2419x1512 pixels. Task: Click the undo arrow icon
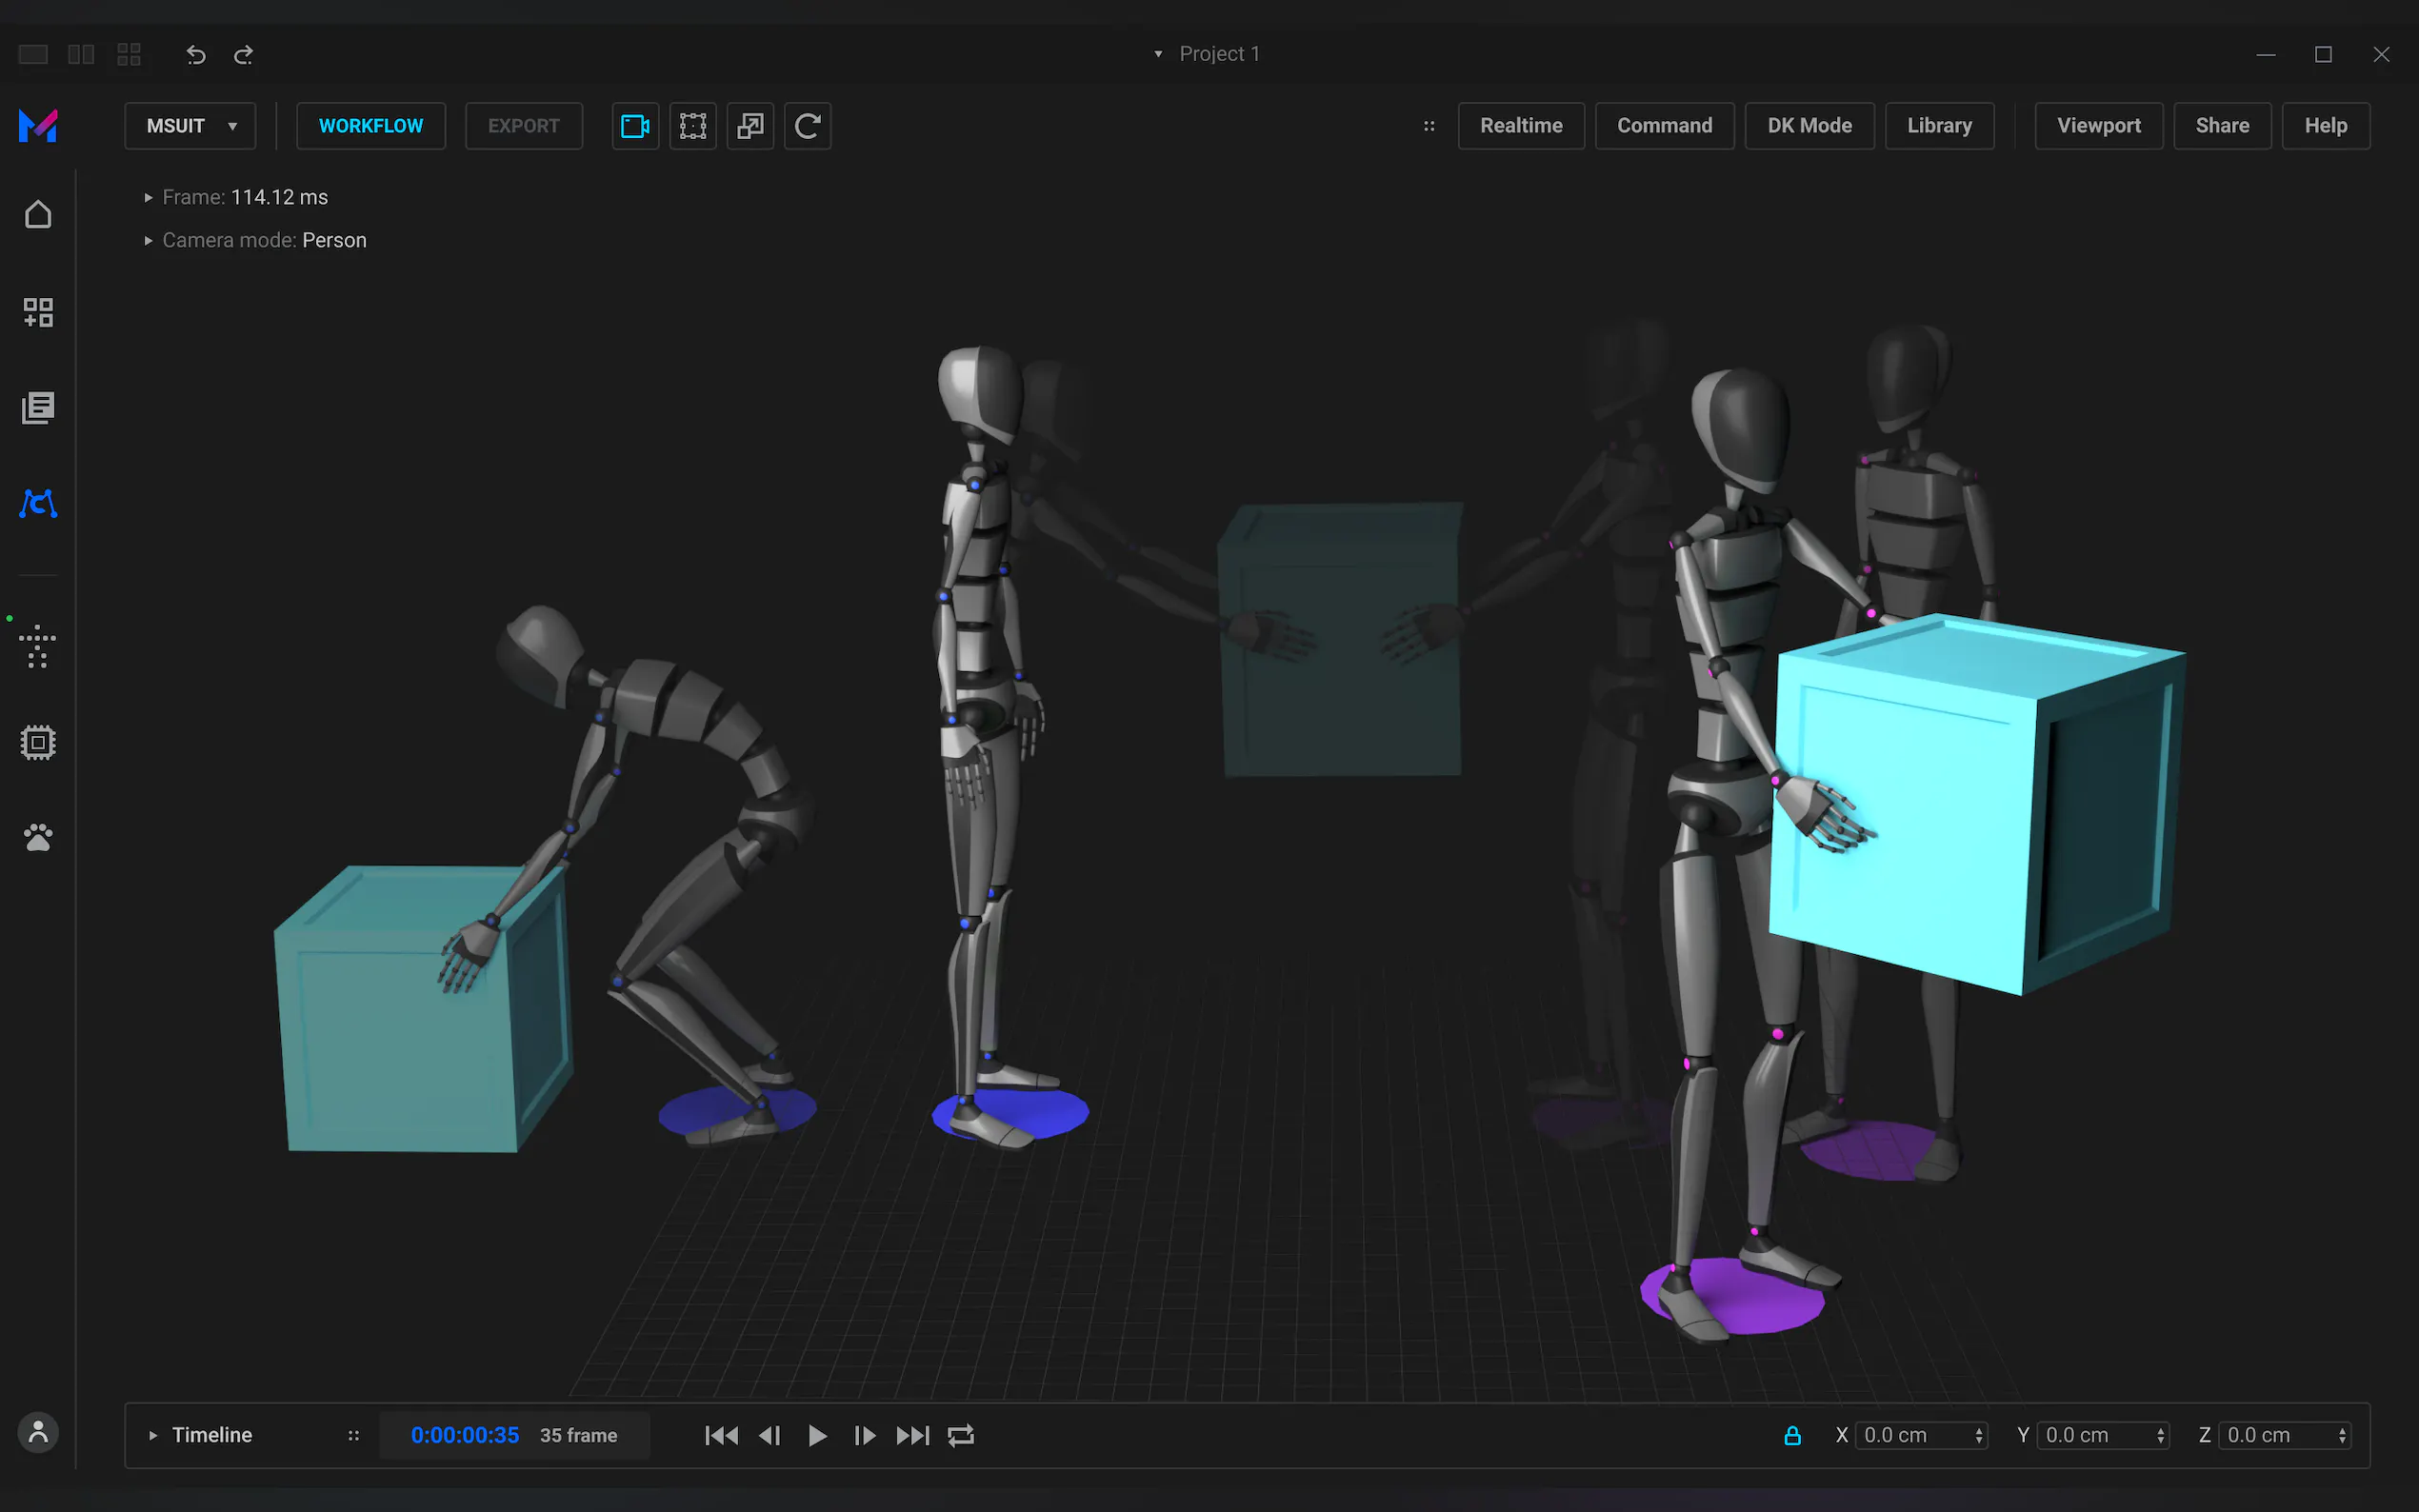tap(196, 55)
